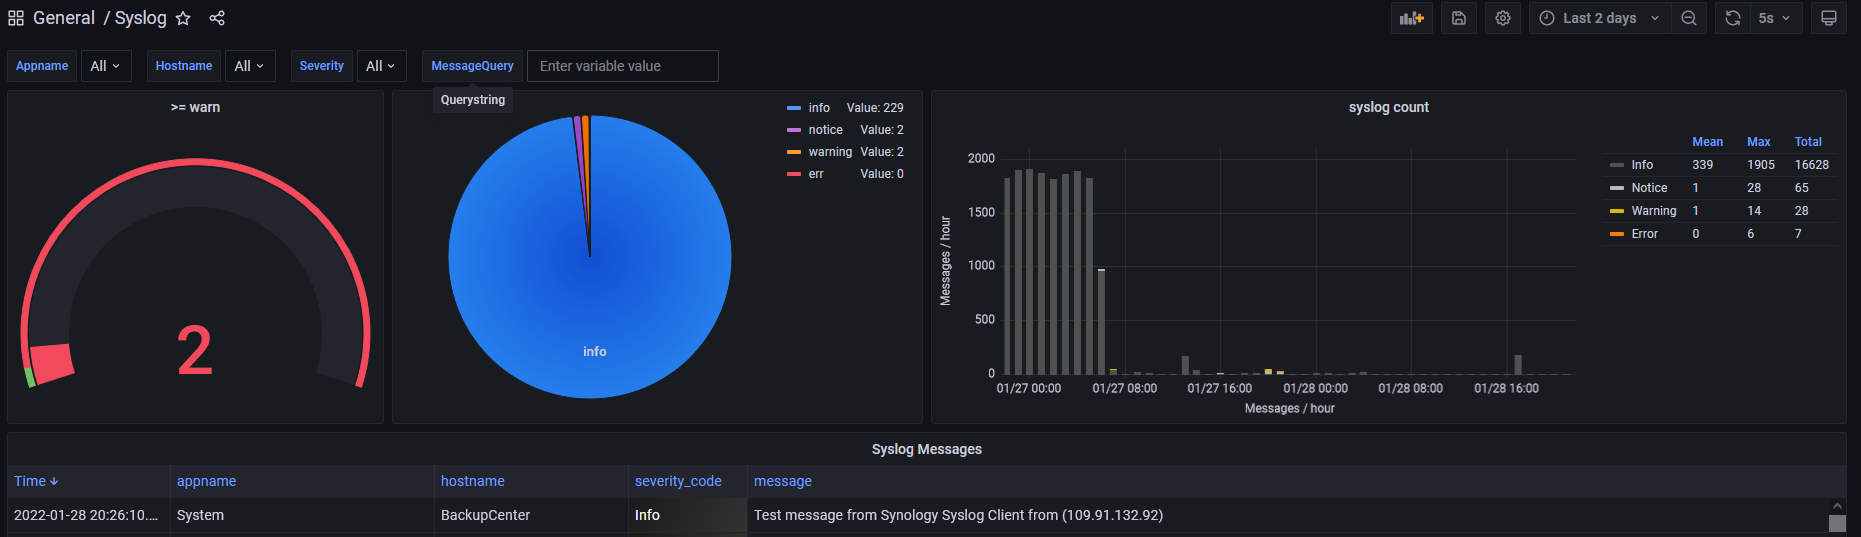Open the Severity filter dropdown
This screenshot has width=1861, height=537.
point(381,66)
